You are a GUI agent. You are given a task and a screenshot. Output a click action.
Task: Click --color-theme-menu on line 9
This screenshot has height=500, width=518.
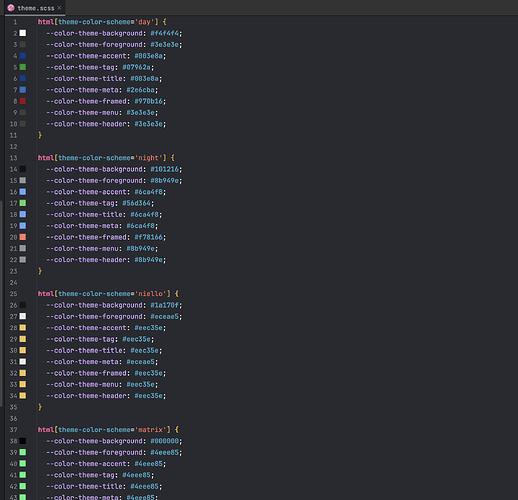[x=82, y=113]
